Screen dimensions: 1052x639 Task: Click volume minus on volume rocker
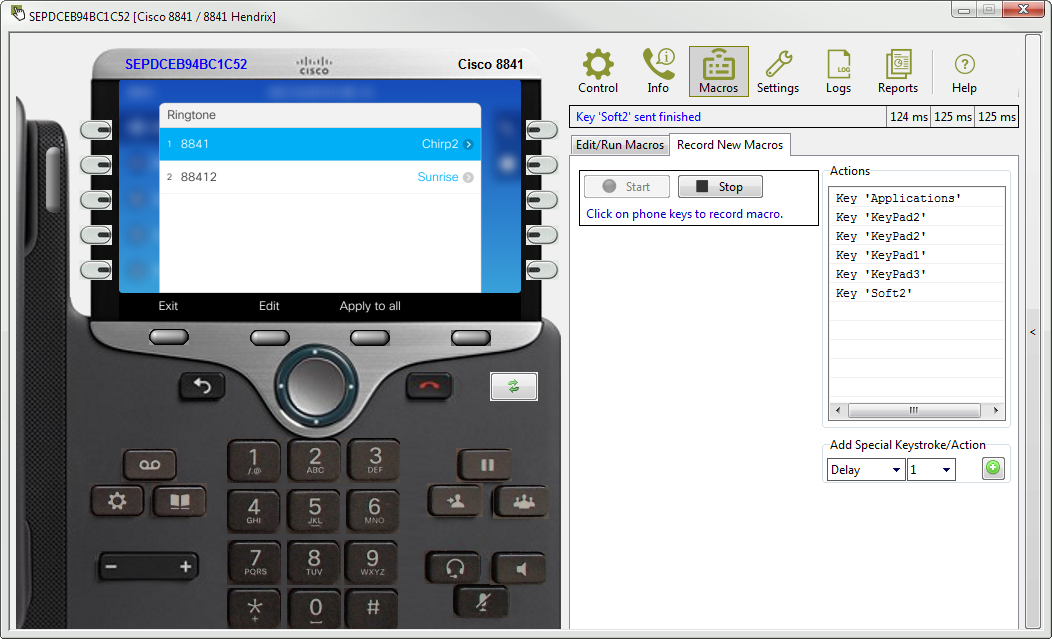pyautogui.click(x=112, y=567)
